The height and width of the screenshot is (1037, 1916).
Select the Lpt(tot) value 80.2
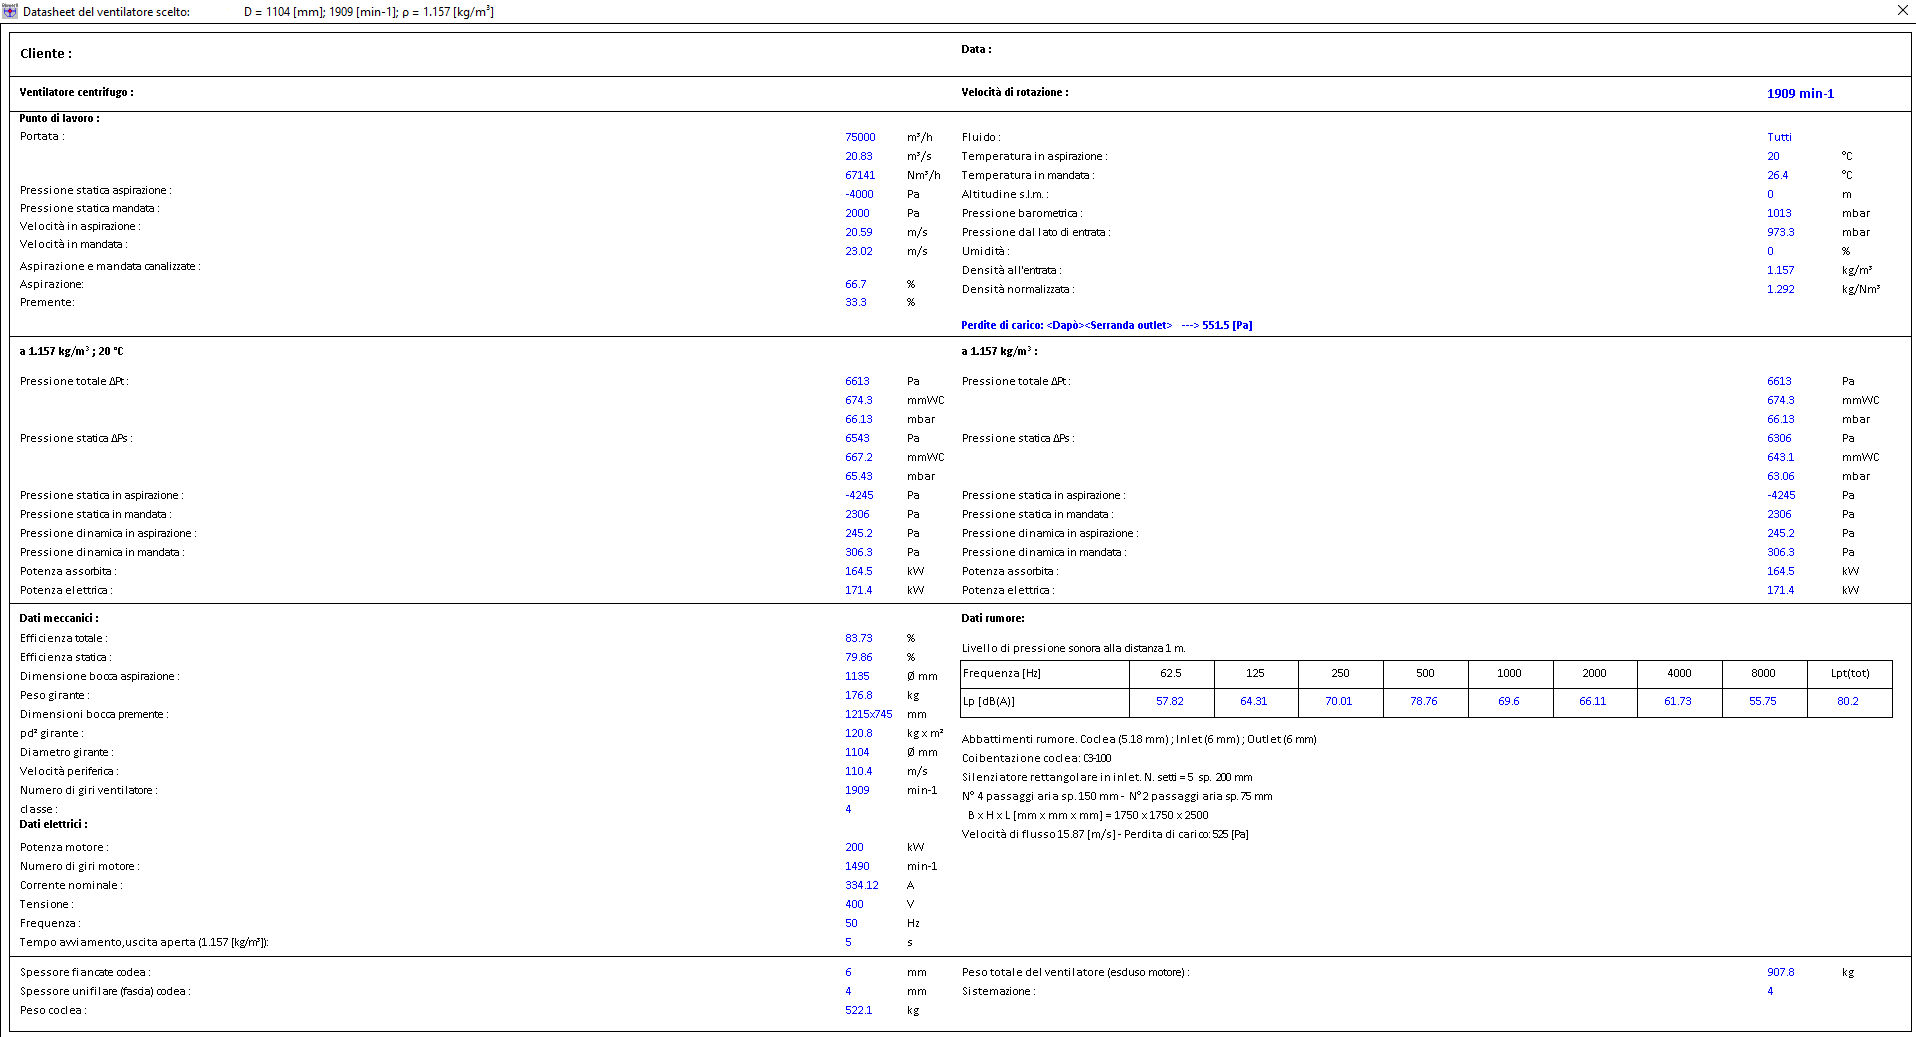(1849, 701)
